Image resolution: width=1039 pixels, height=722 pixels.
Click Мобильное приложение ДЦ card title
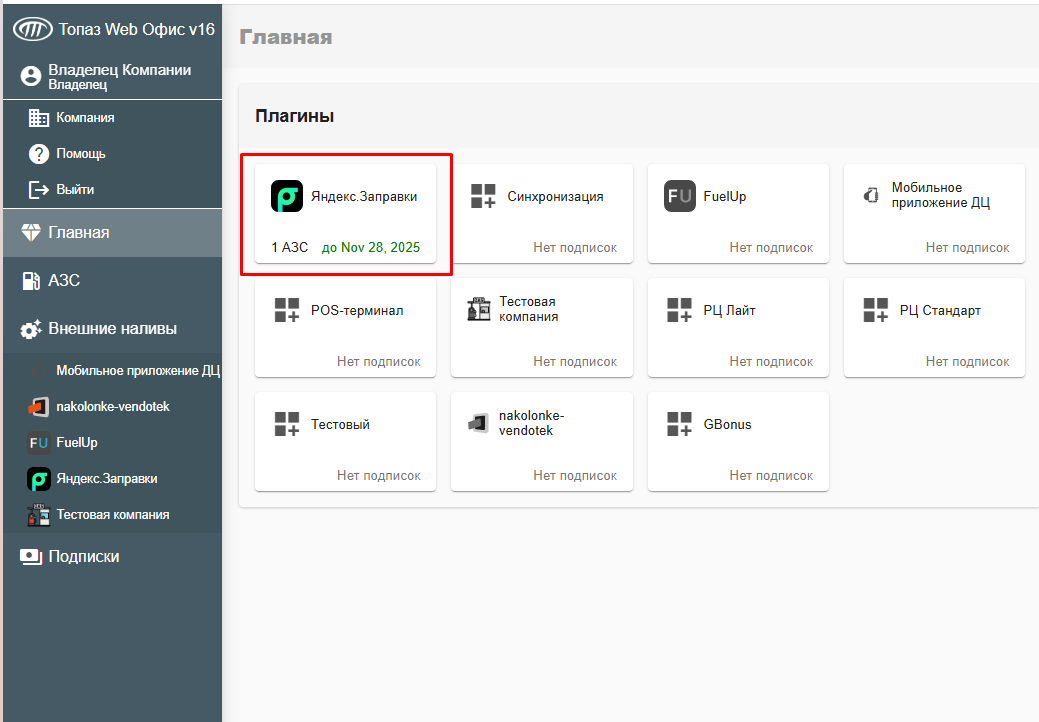tap(940, 195)
